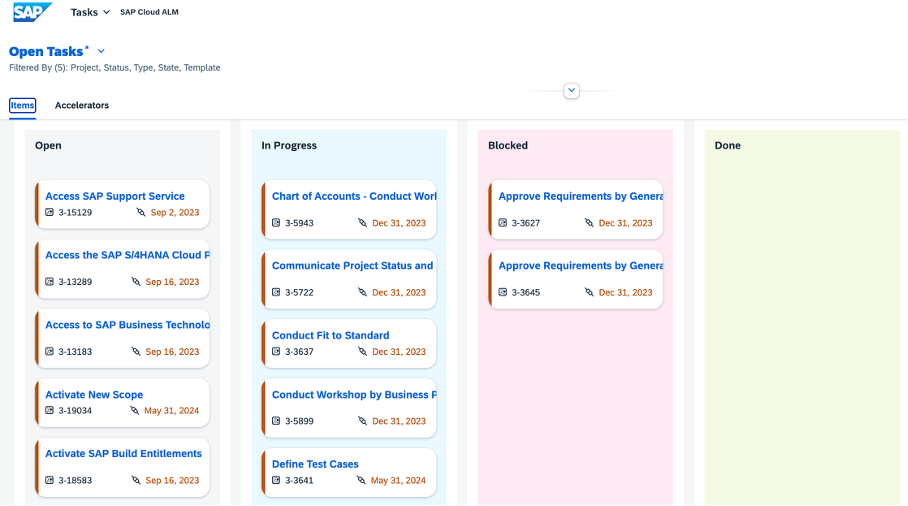Click task ID 3-19034
This screenshot has width=908, height=506.
point(75,410)
